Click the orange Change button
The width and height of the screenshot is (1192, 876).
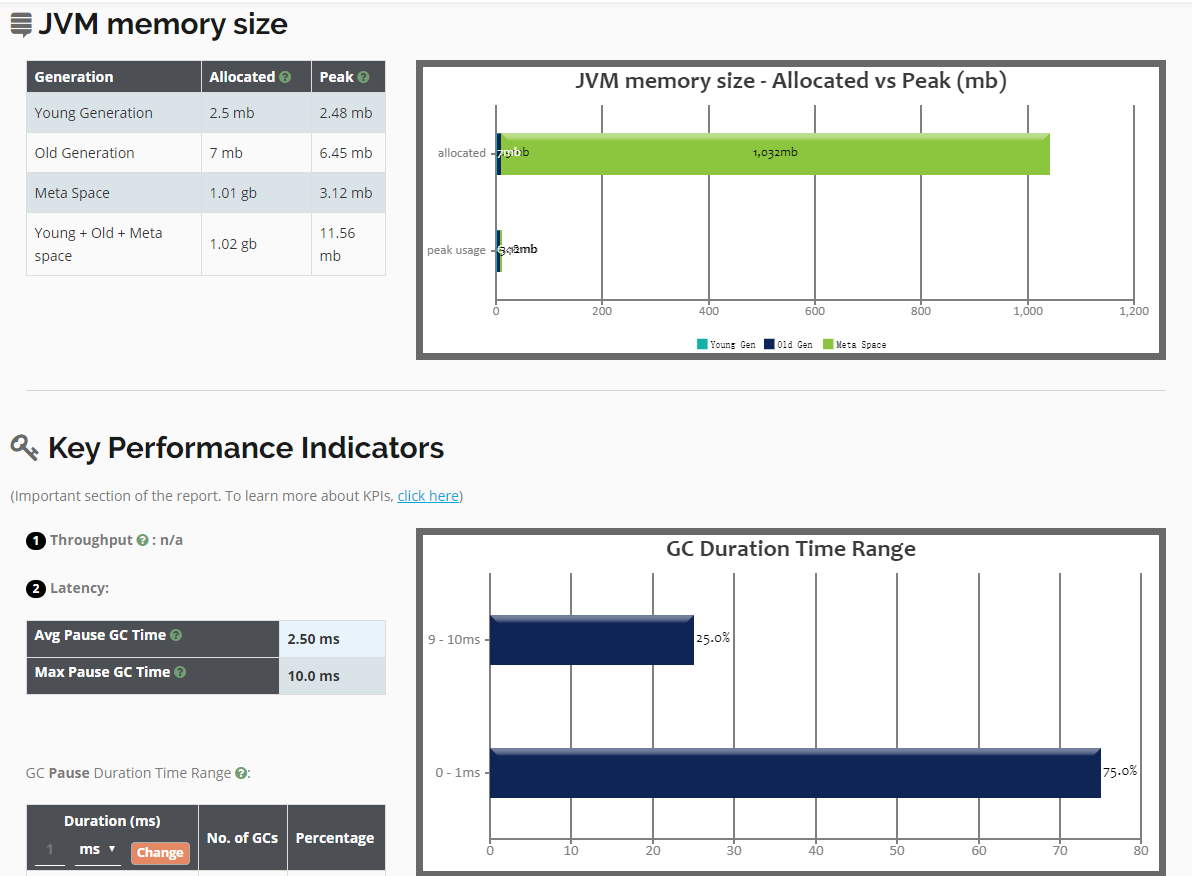click(x=160, y=853)
